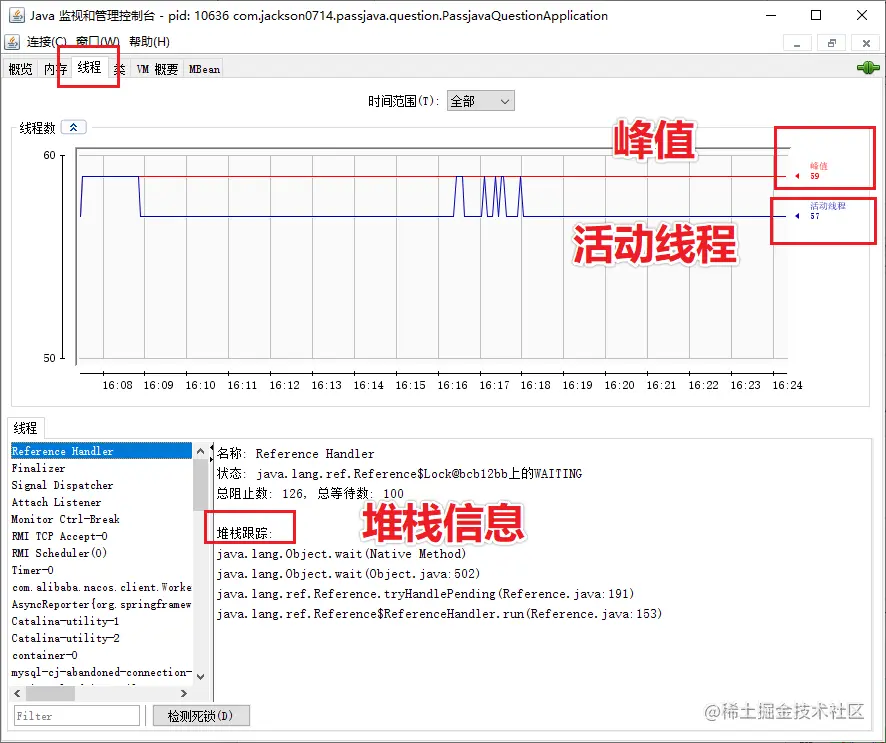The width and height of the screenshot is (886, 743).
Task: Select the Catalina-utility-1 thread
Action: click(101, 621)
